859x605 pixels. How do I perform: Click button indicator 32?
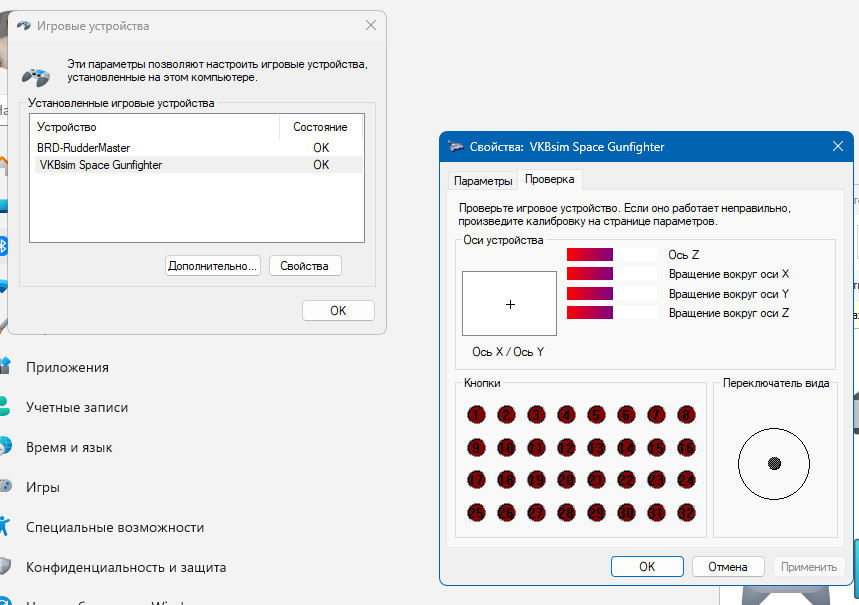(x=686, y=513)
